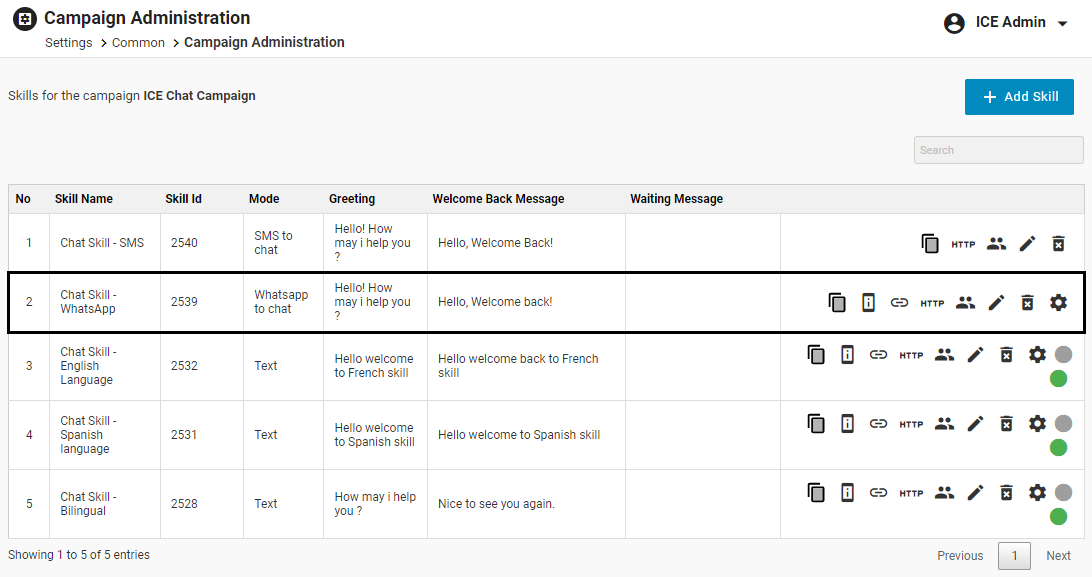Click the Search input field

tap(998, 150)
